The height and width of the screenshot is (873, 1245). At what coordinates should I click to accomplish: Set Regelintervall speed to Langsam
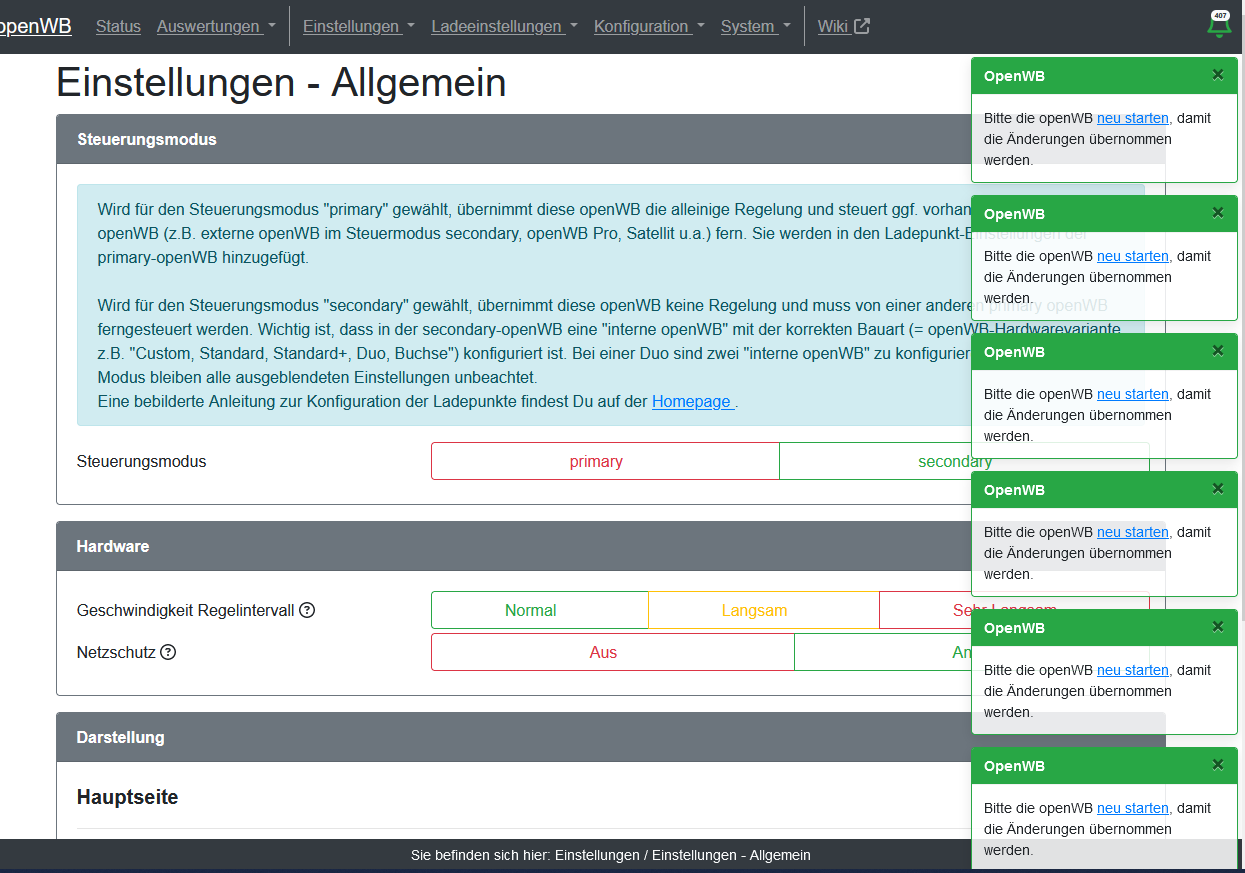[764, 610]
